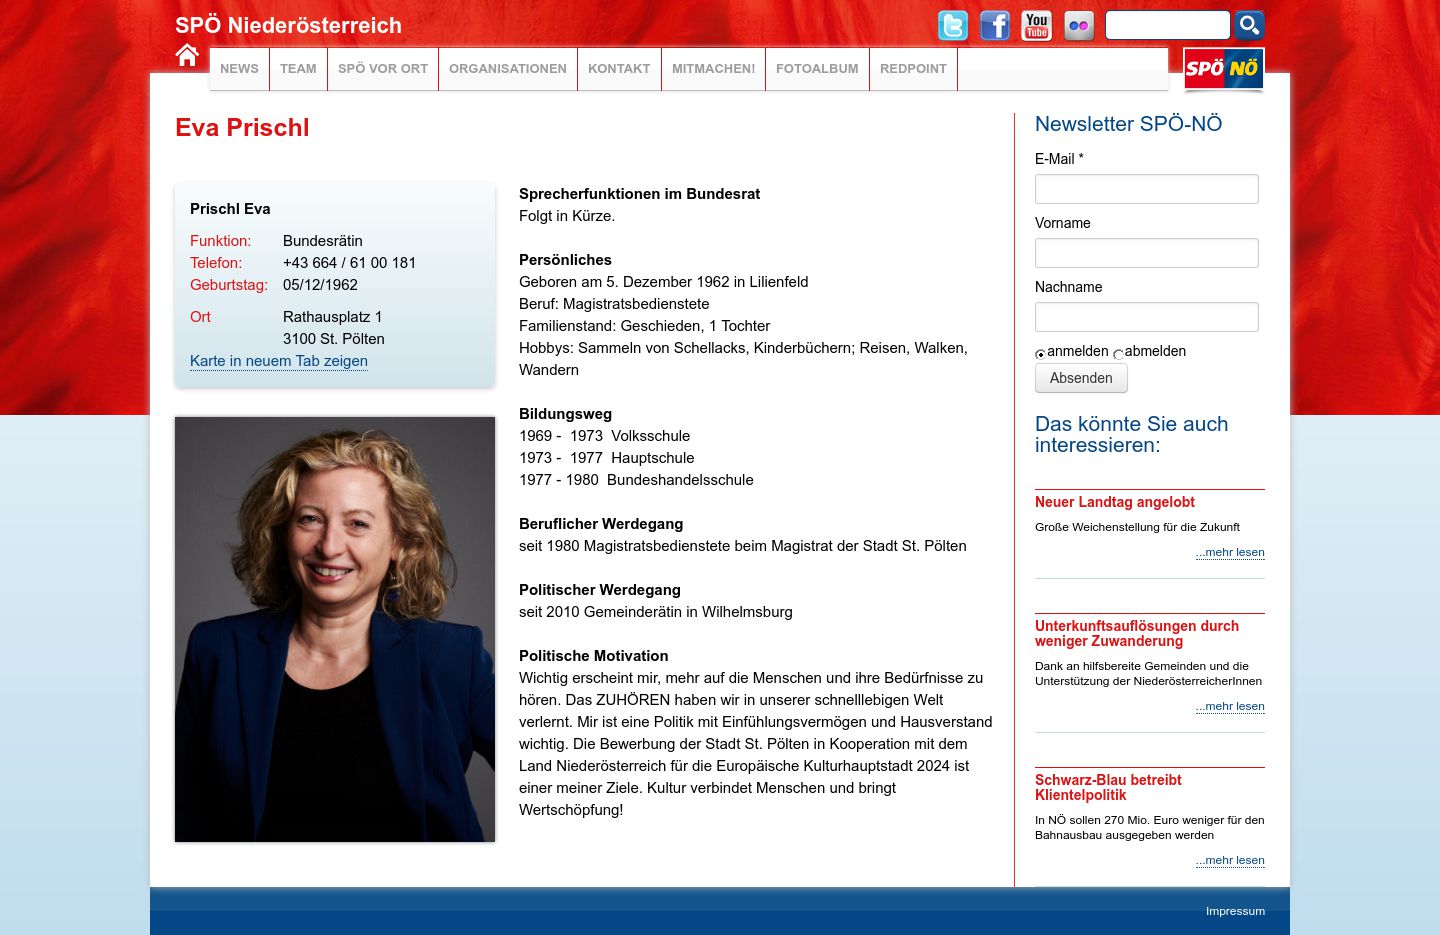
Task: Click the Sprecherfunktionen im Bundesrat heading
Action: tap(639, 194)
